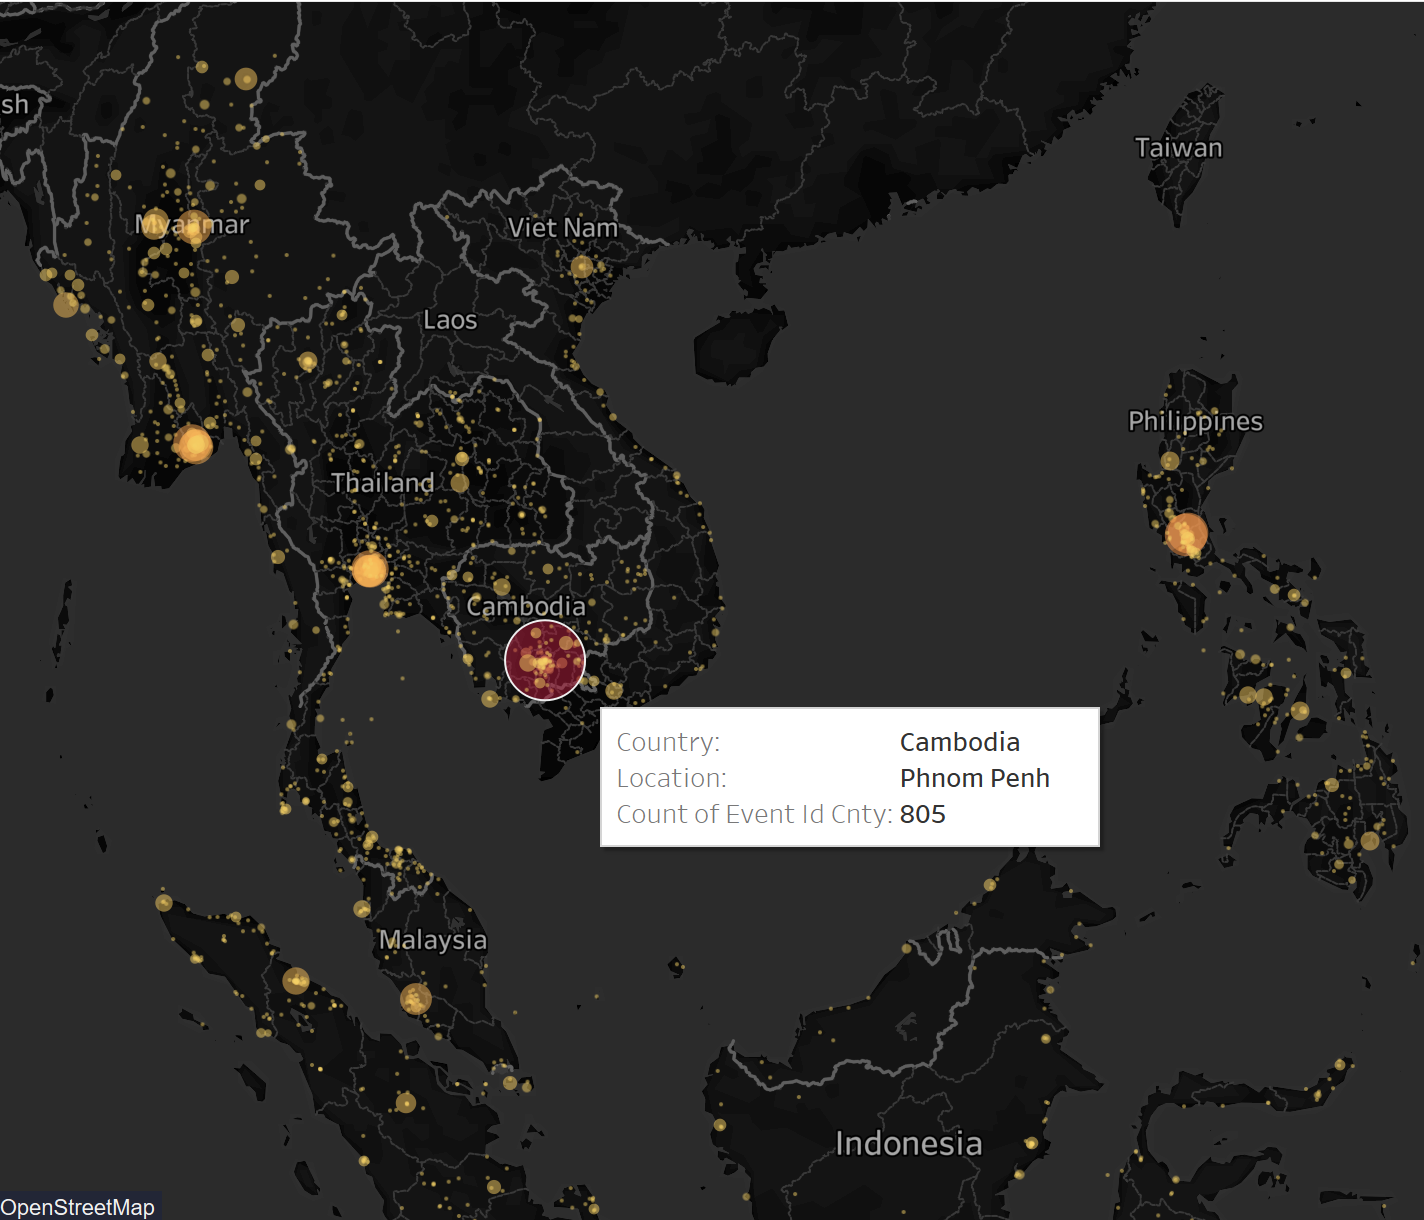Select the large orange Manila marker
The width and height of the screenshot is (1424, 1220).
click(1186, 534)
